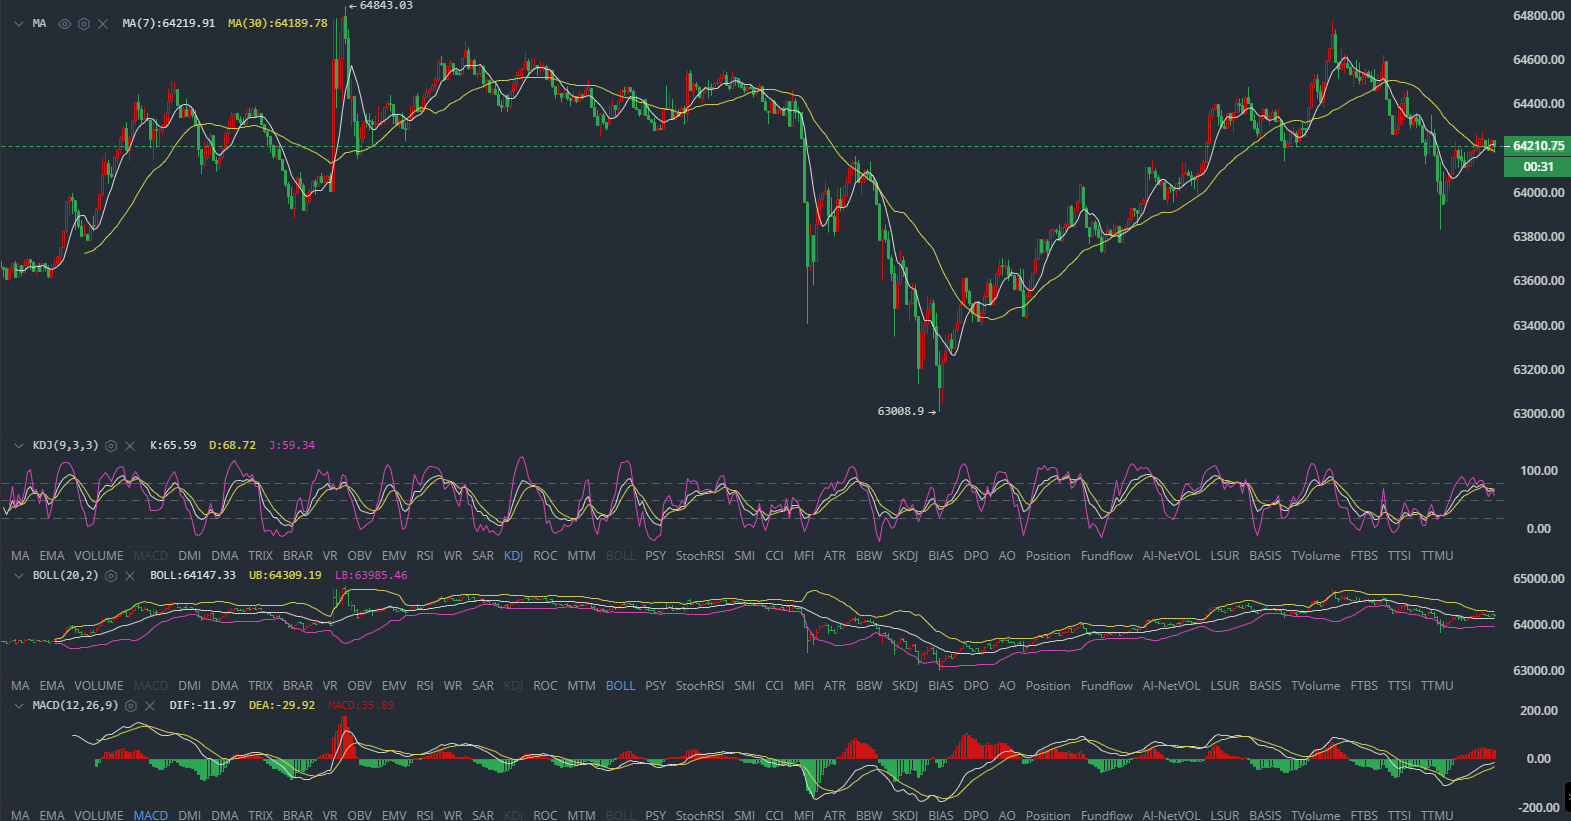Select ATR in the row below the BOLL chart

[835, 686]
